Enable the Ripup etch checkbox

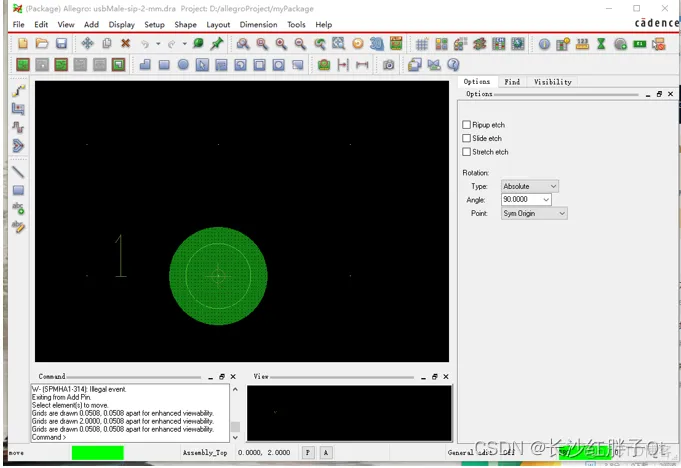[466, 125]
